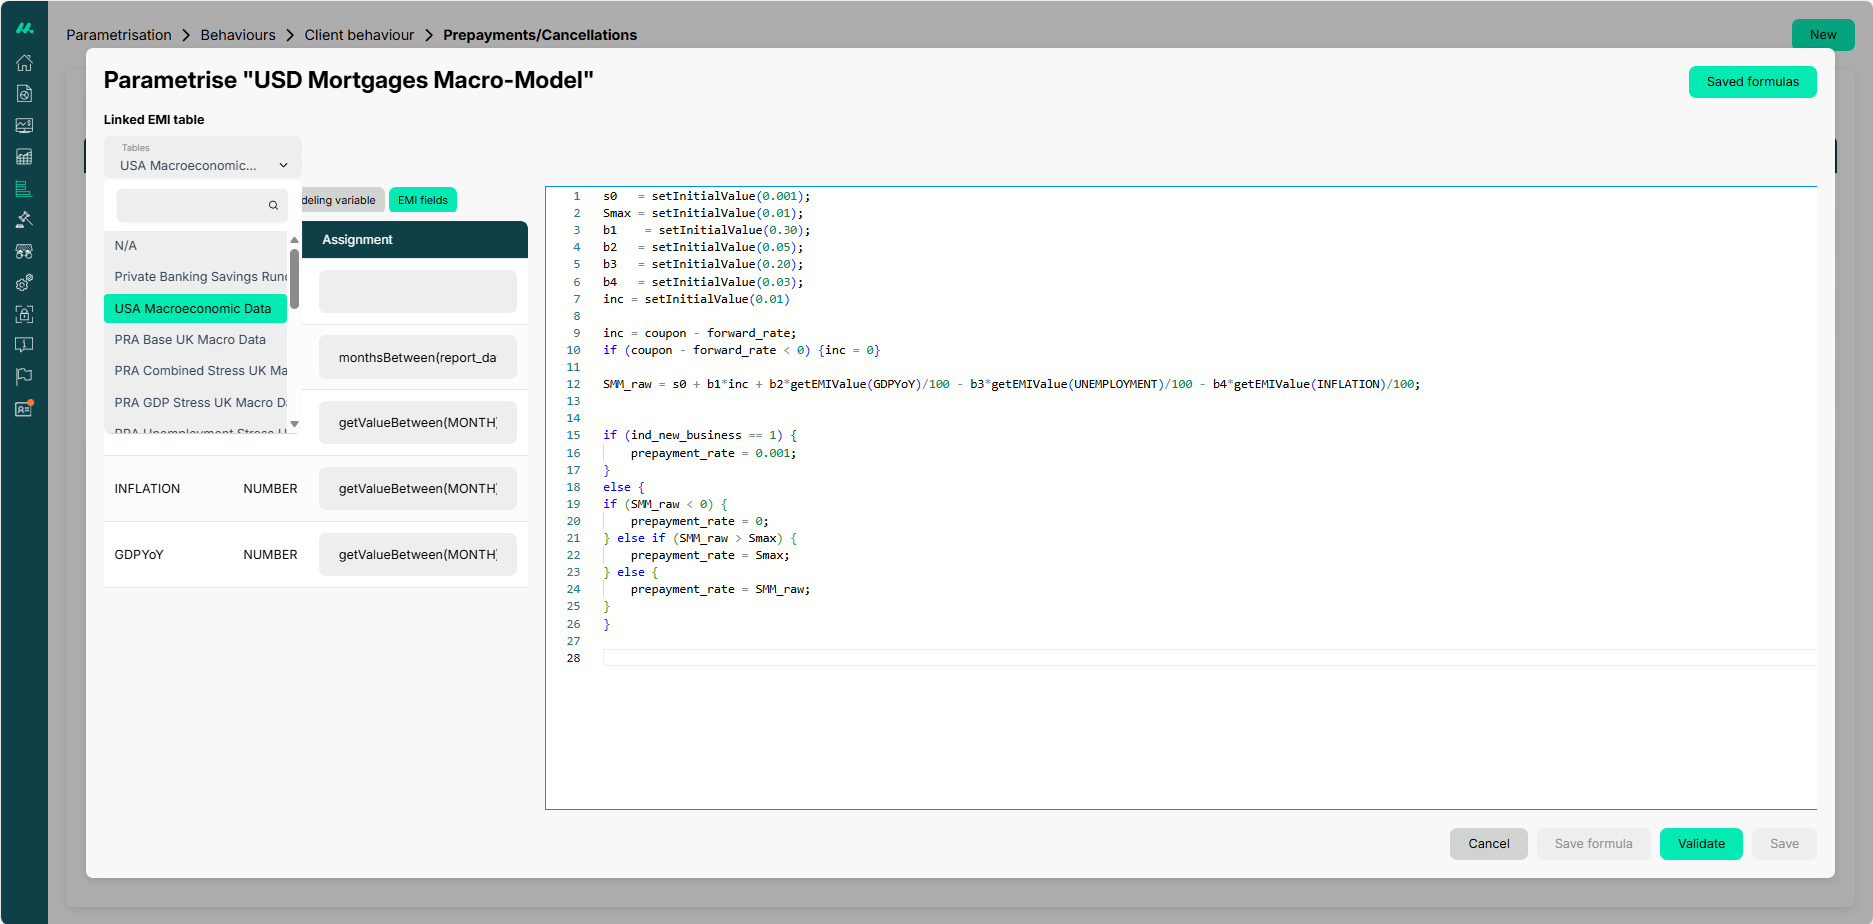Image resolution: width=1873 pixels, height=924 pixels.
Task: Validate the formula code
Action: 1701,843
